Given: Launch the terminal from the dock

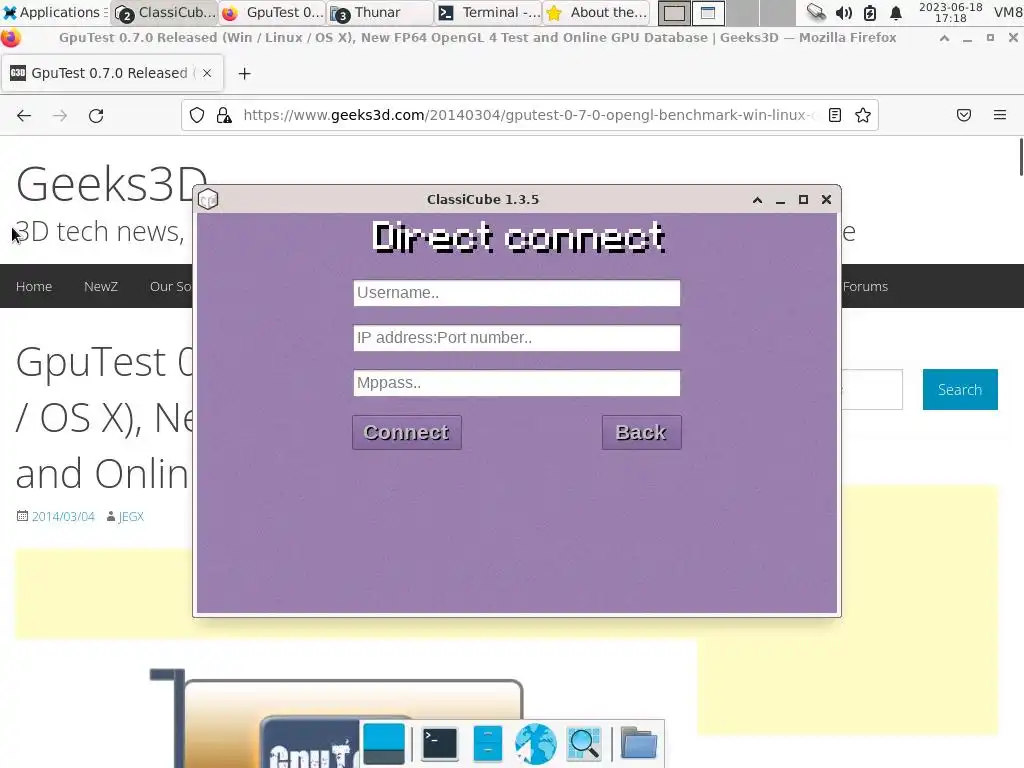Looking at the screenshot, I should pyautogui.click(x=440, y=744).
